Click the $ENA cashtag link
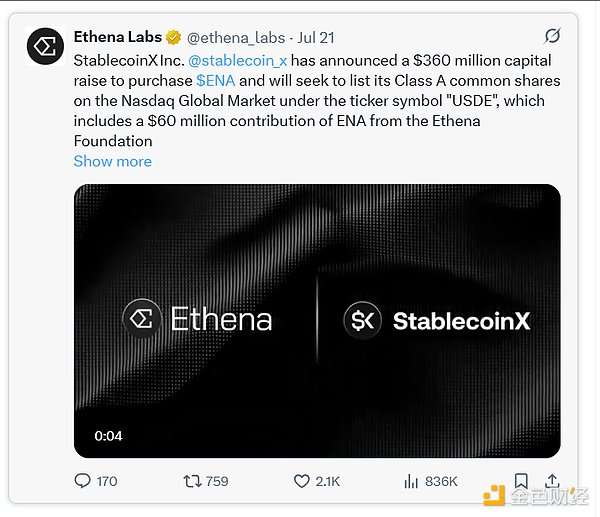The image size is (600, 517). [x=217, y=81]
